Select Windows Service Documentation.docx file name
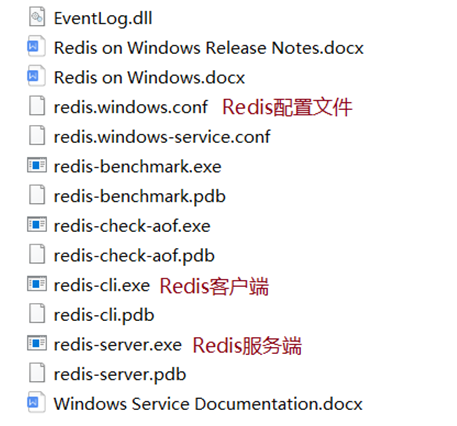This screenshot has height=426, width=457. [208, 404]
